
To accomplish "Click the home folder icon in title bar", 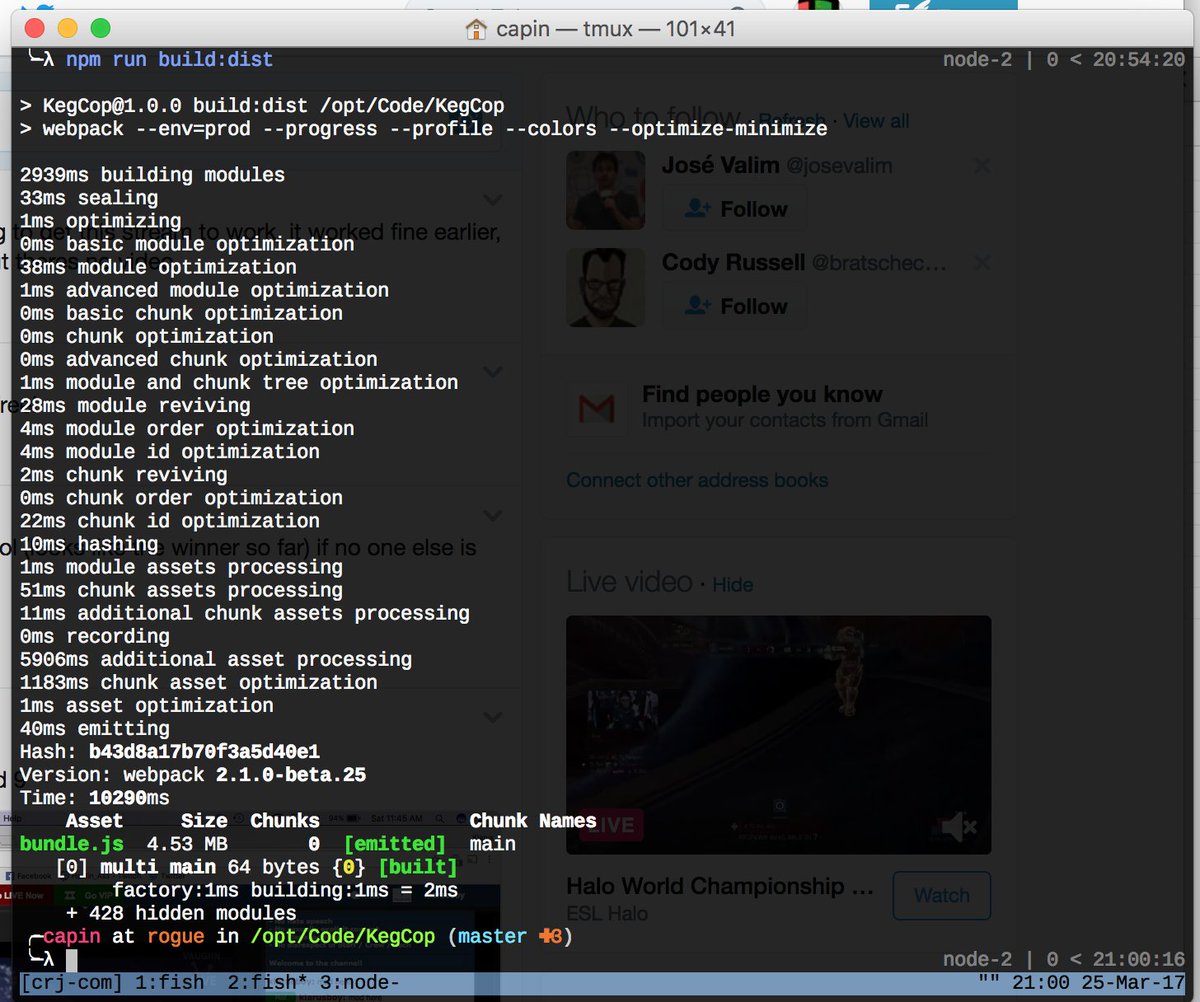I will 477,28.
